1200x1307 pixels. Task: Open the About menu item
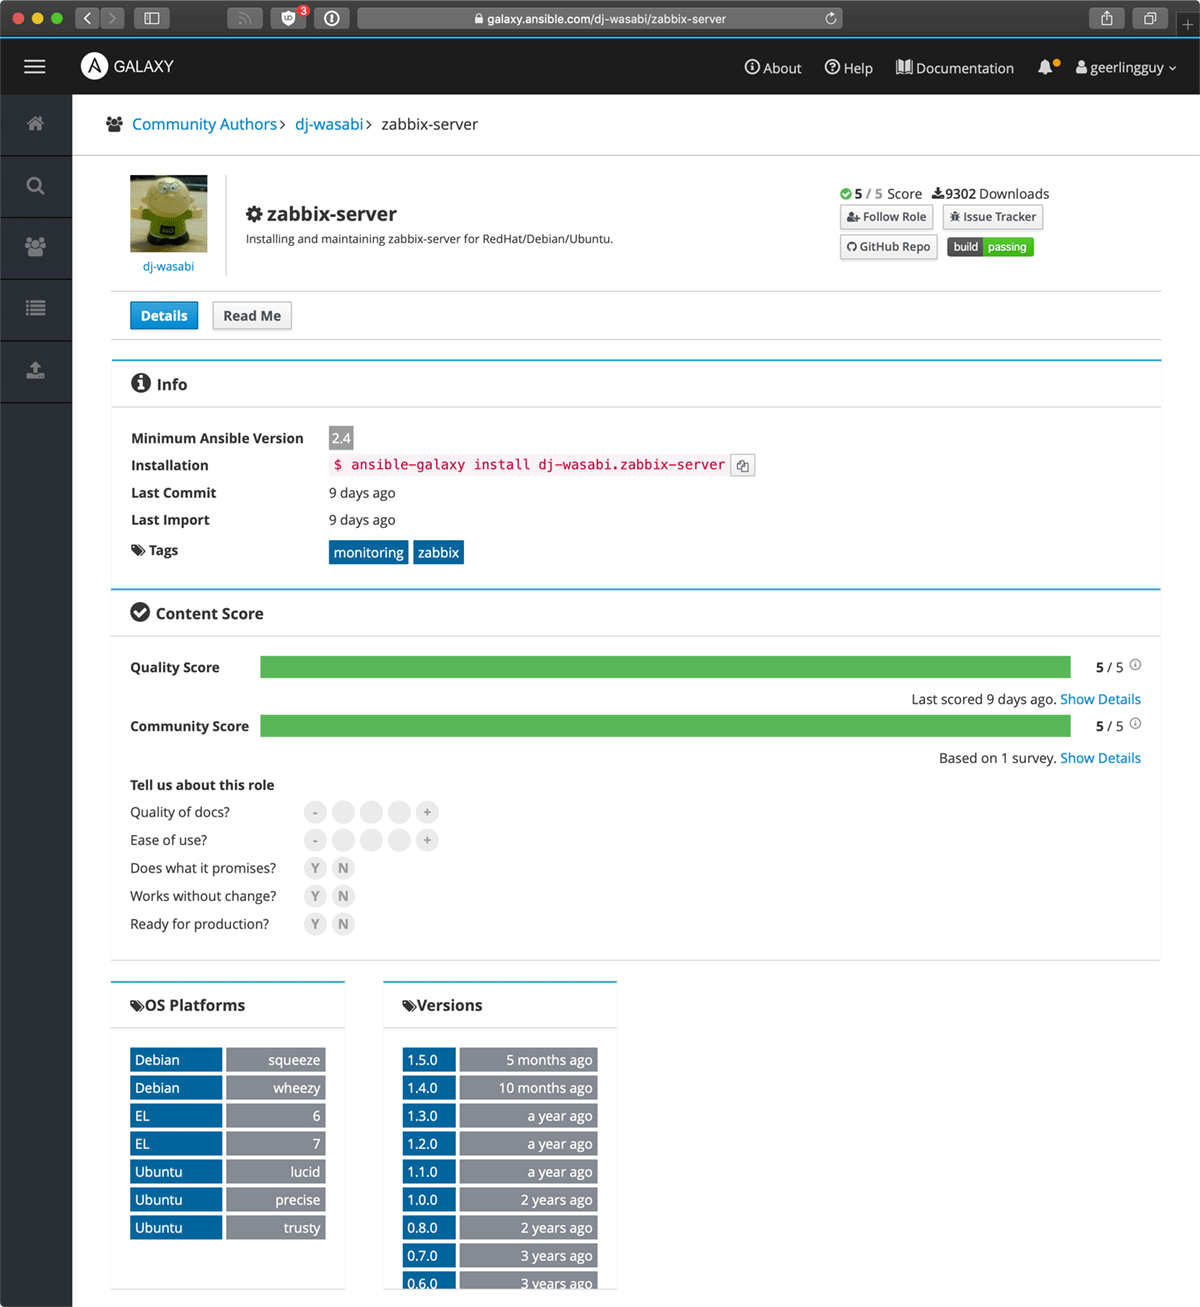[x=773, y=68]
